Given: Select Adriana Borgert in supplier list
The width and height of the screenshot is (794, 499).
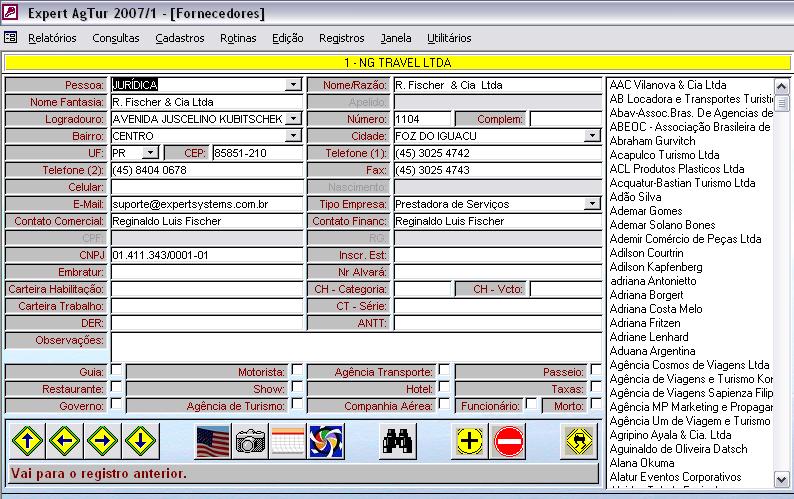Looking at the screenshot, I should [646, 295].
